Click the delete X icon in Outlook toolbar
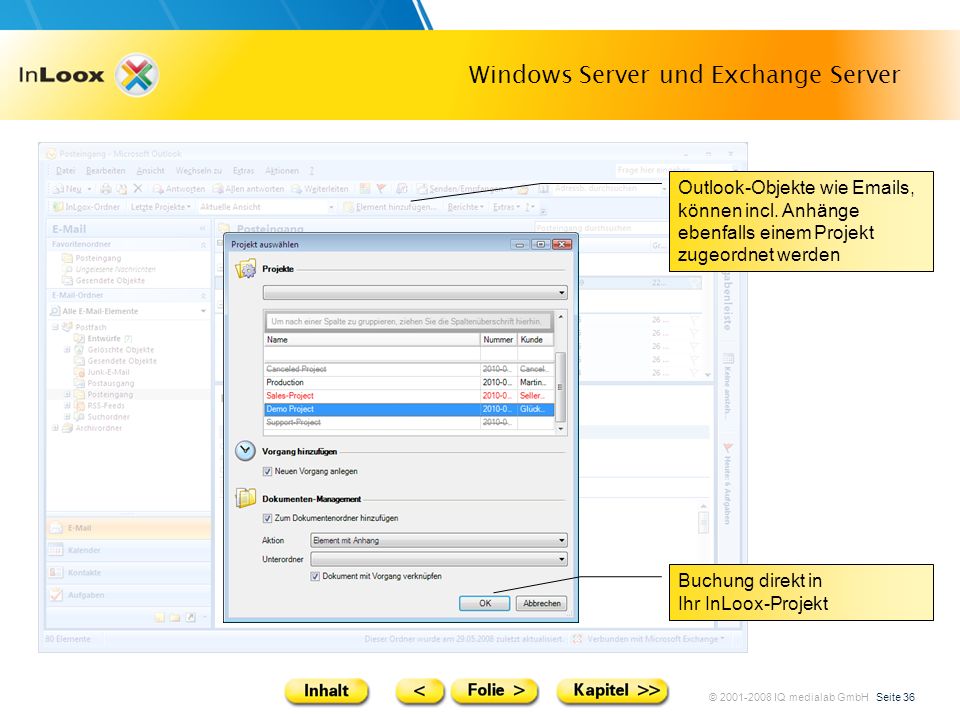Screen dimensions: 960x720 pos(138,189)
